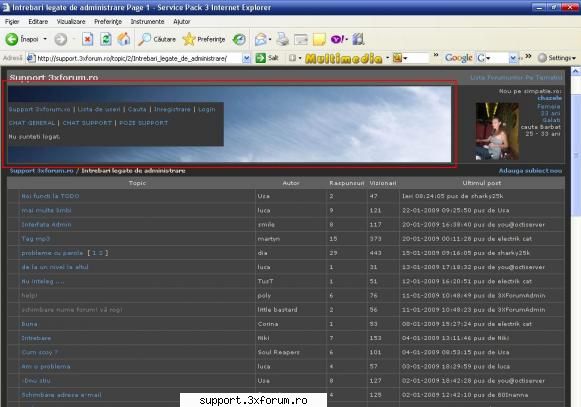Click the Yahoo Messenger toolbar icon
Screen dimensions: 581x407
[339, 39]
